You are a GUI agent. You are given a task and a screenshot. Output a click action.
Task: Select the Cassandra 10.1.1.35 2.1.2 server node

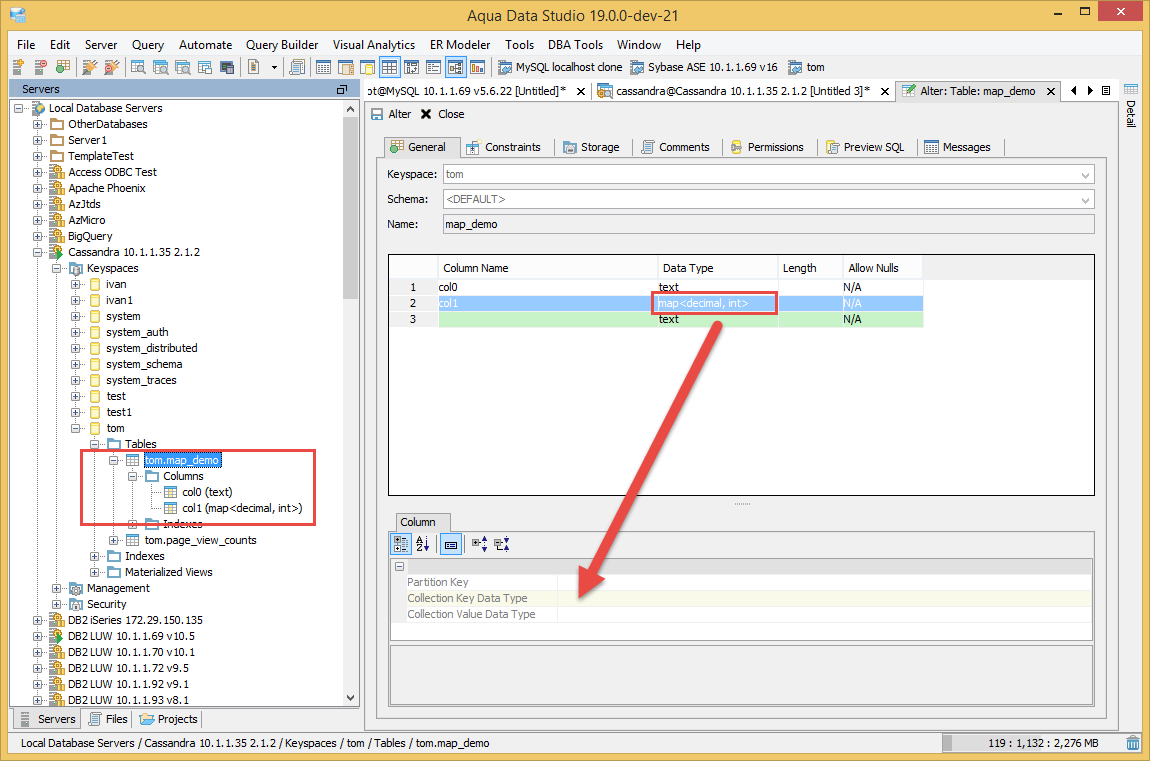pyautogui.click(x=133, y=252)
